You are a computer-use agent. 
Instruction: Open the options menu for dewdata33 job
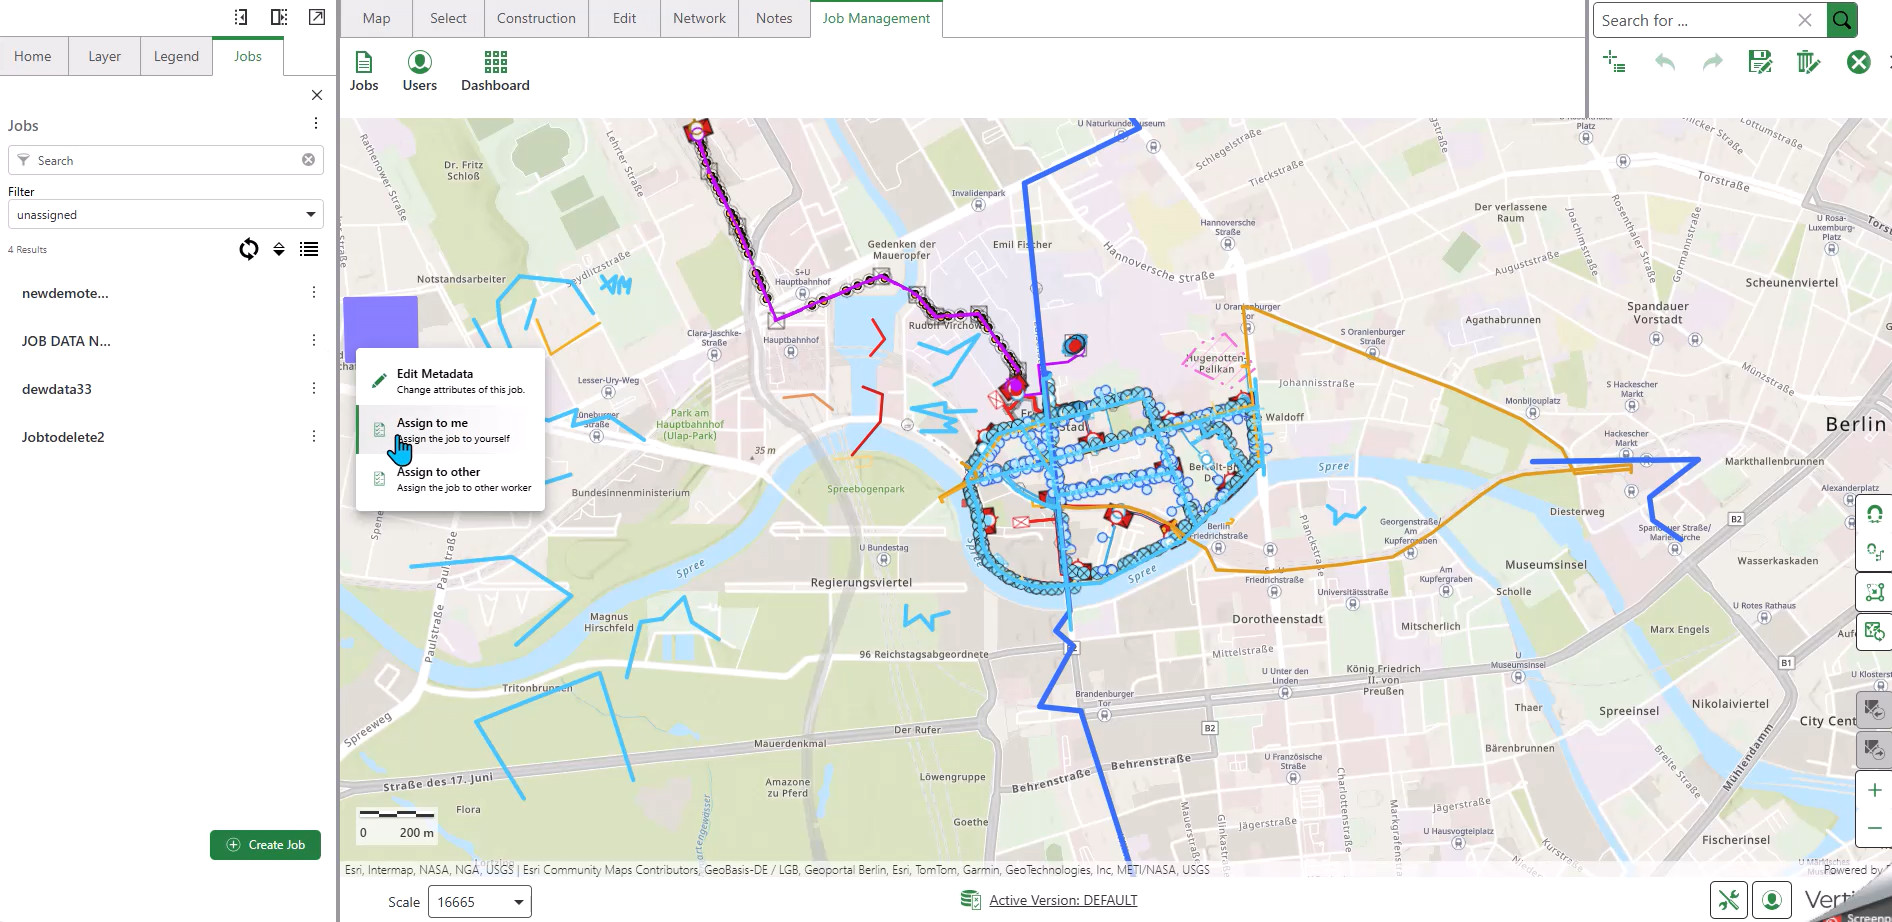[314, 388]
